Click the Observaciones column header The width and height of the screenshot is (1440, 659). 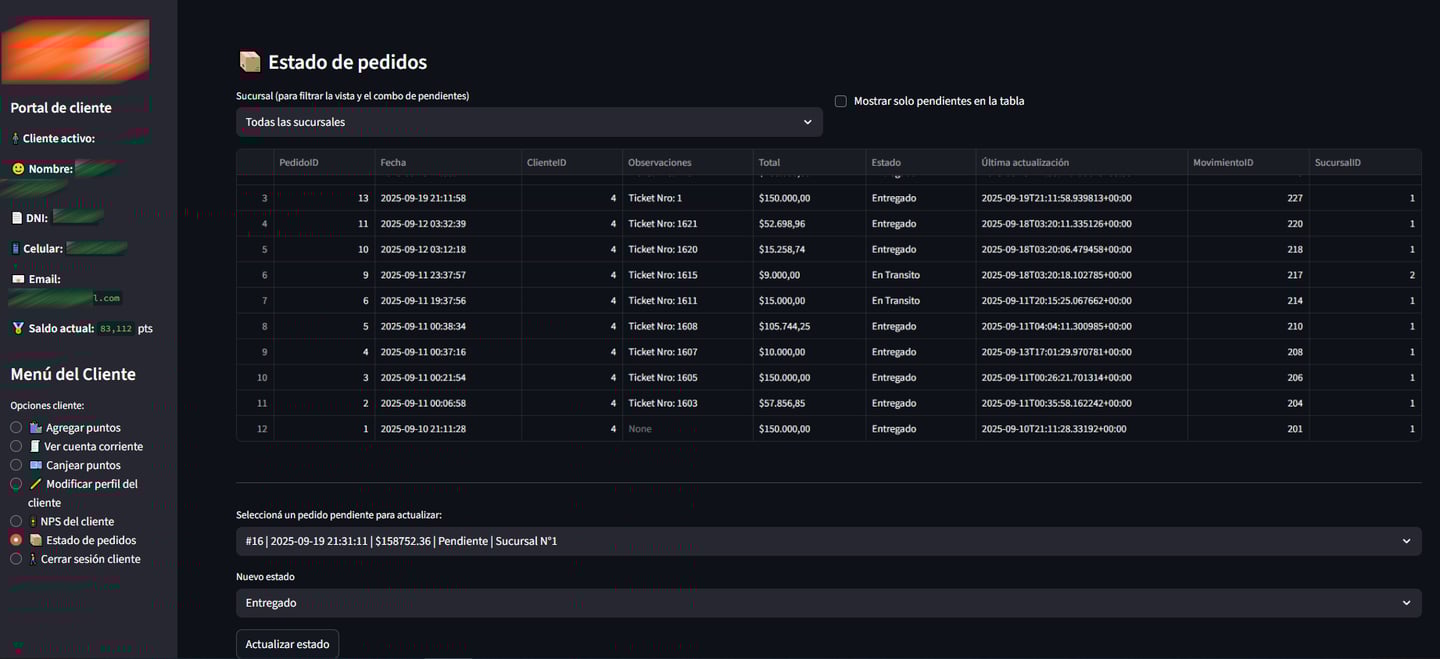pyautogui.click(x=688, y=162)
